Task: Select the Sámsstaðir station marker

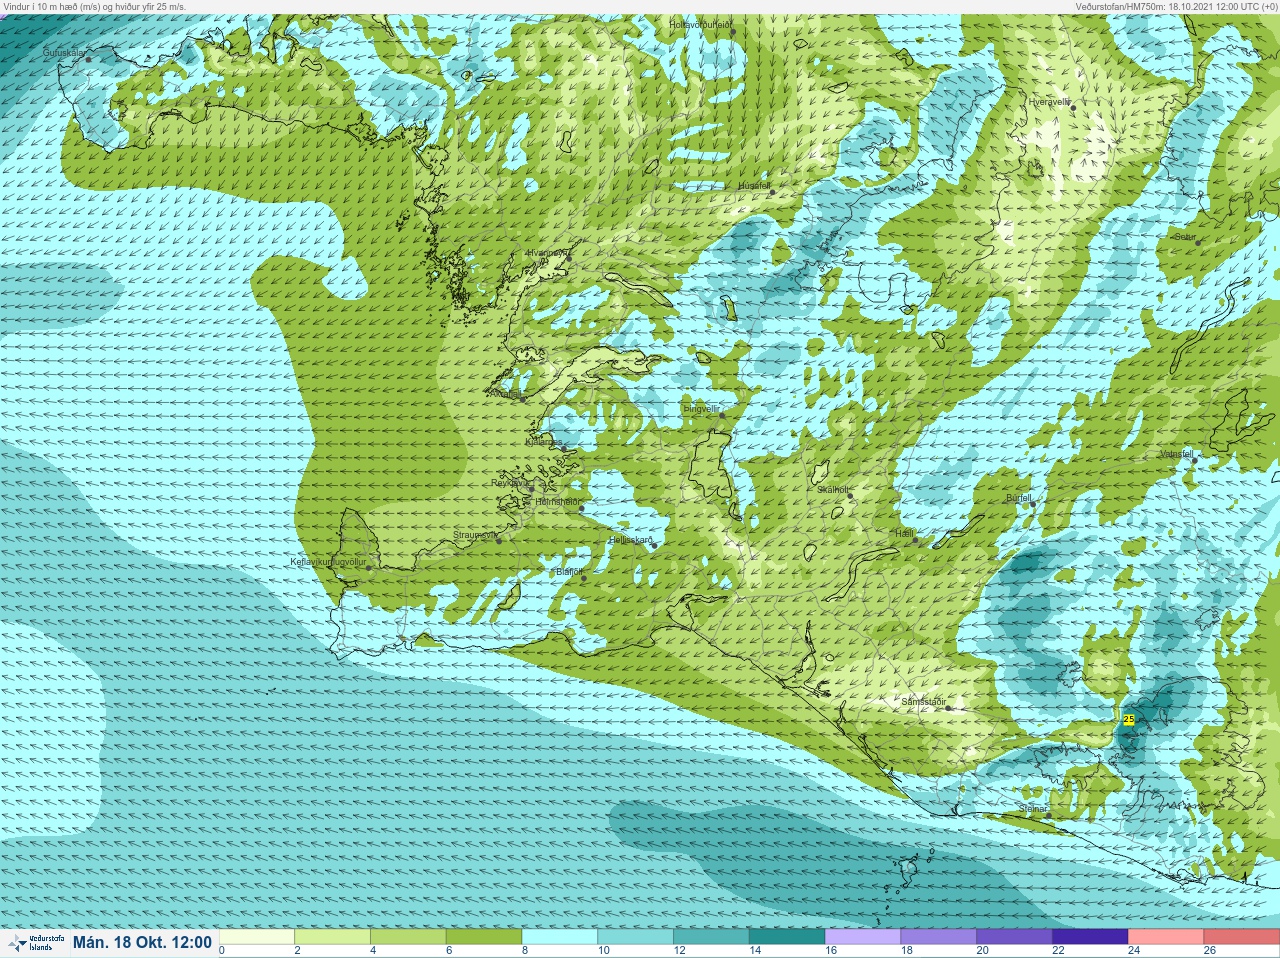Action: [949, 708]
